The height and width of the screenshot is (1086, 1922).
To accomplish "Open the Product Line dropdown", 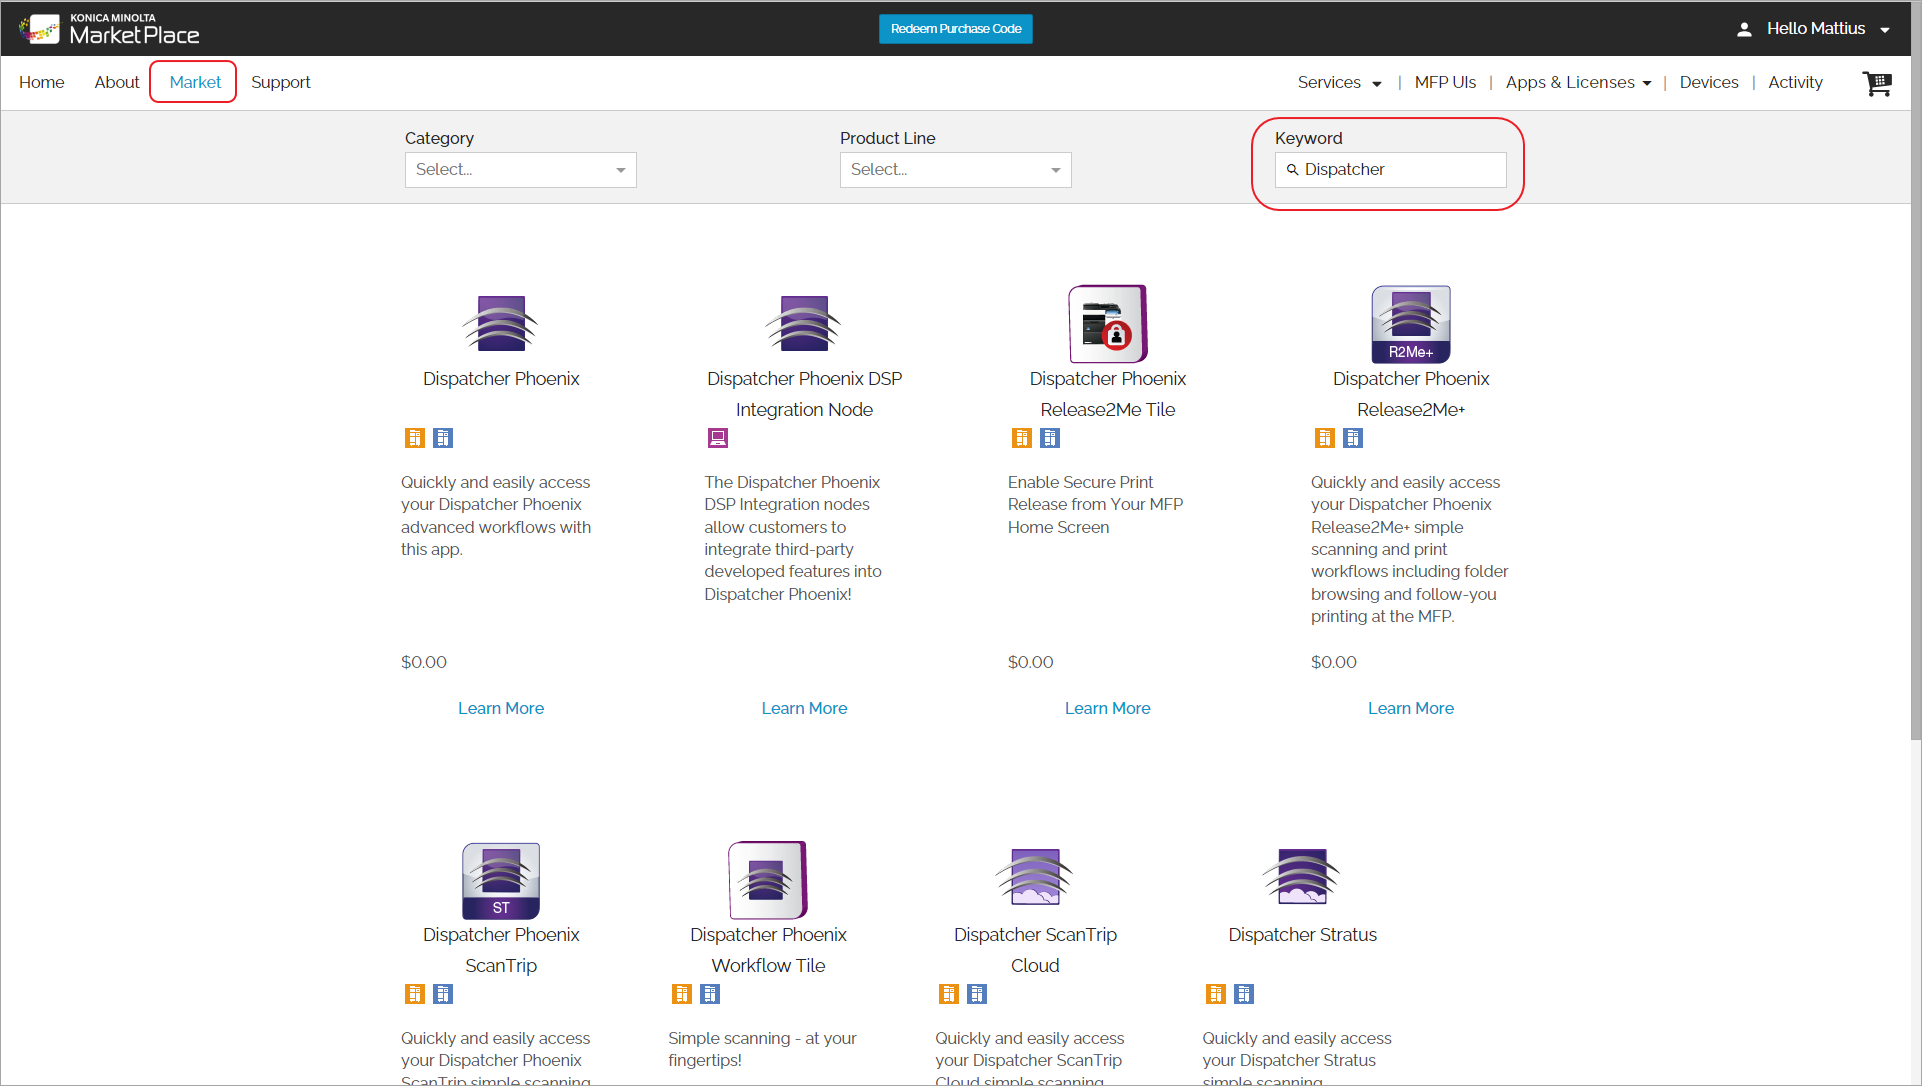I will pos(955,170).
